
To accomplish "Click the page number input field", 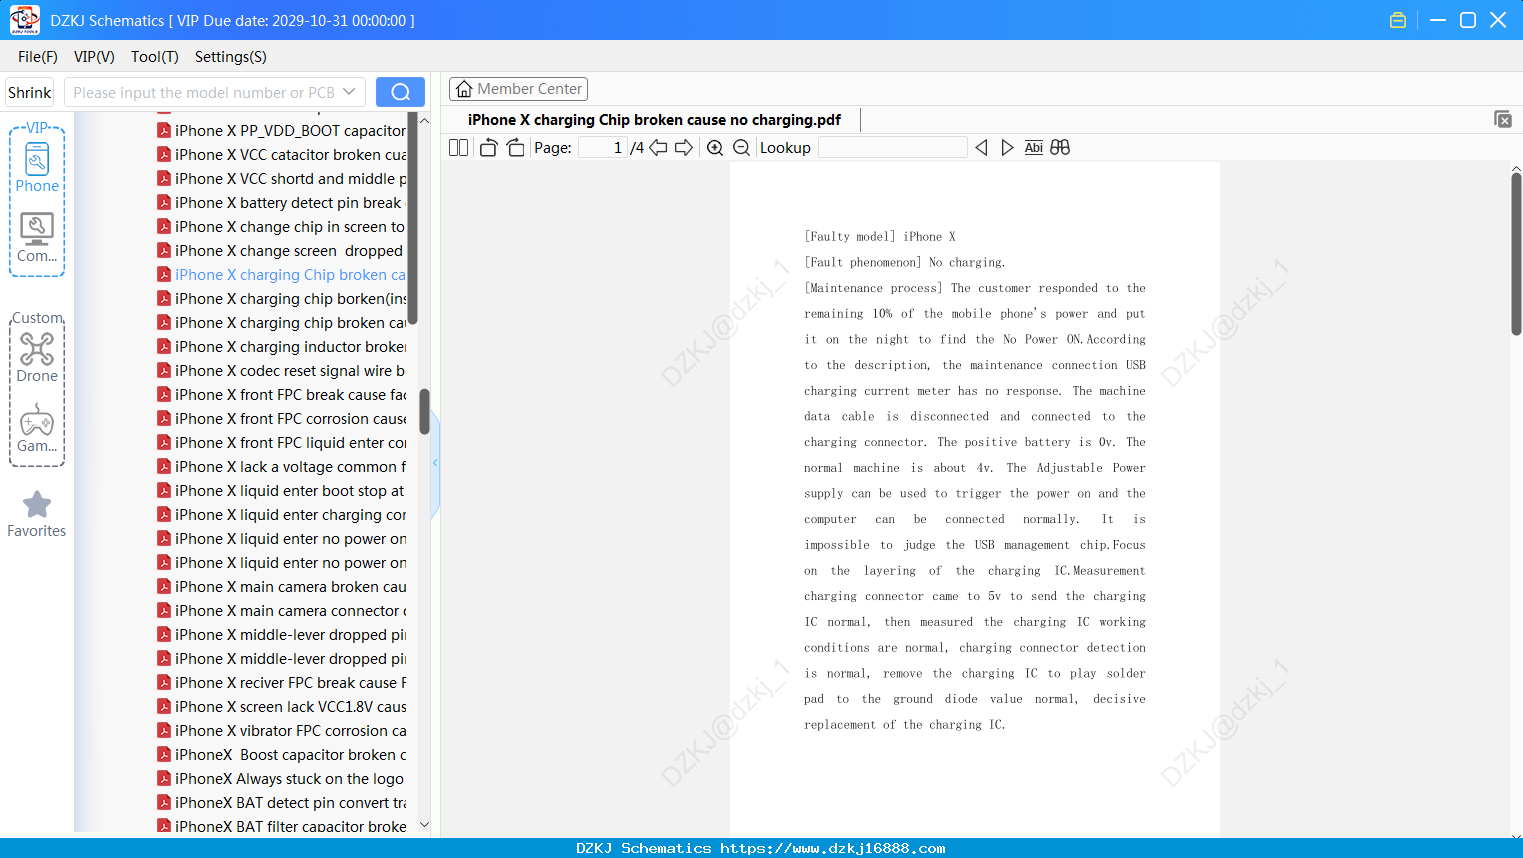I will pyautogui.click(x=603, y=148).
